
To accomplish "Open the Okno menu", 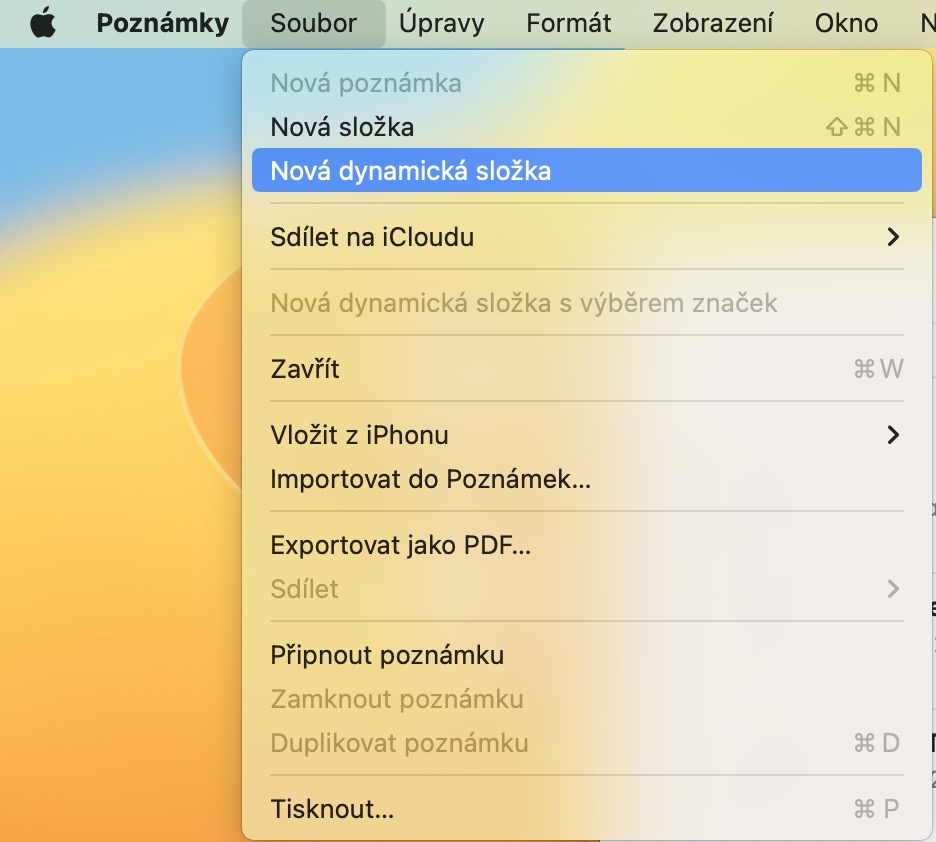I will (x=846, y=23).
